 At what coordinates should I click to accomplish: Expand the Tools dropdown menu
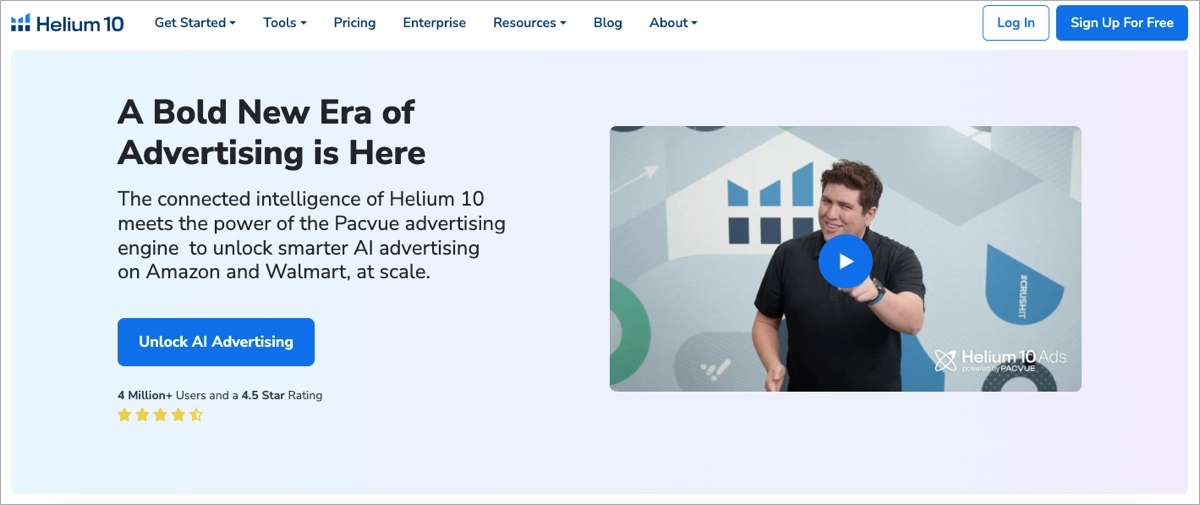(285, 23)
